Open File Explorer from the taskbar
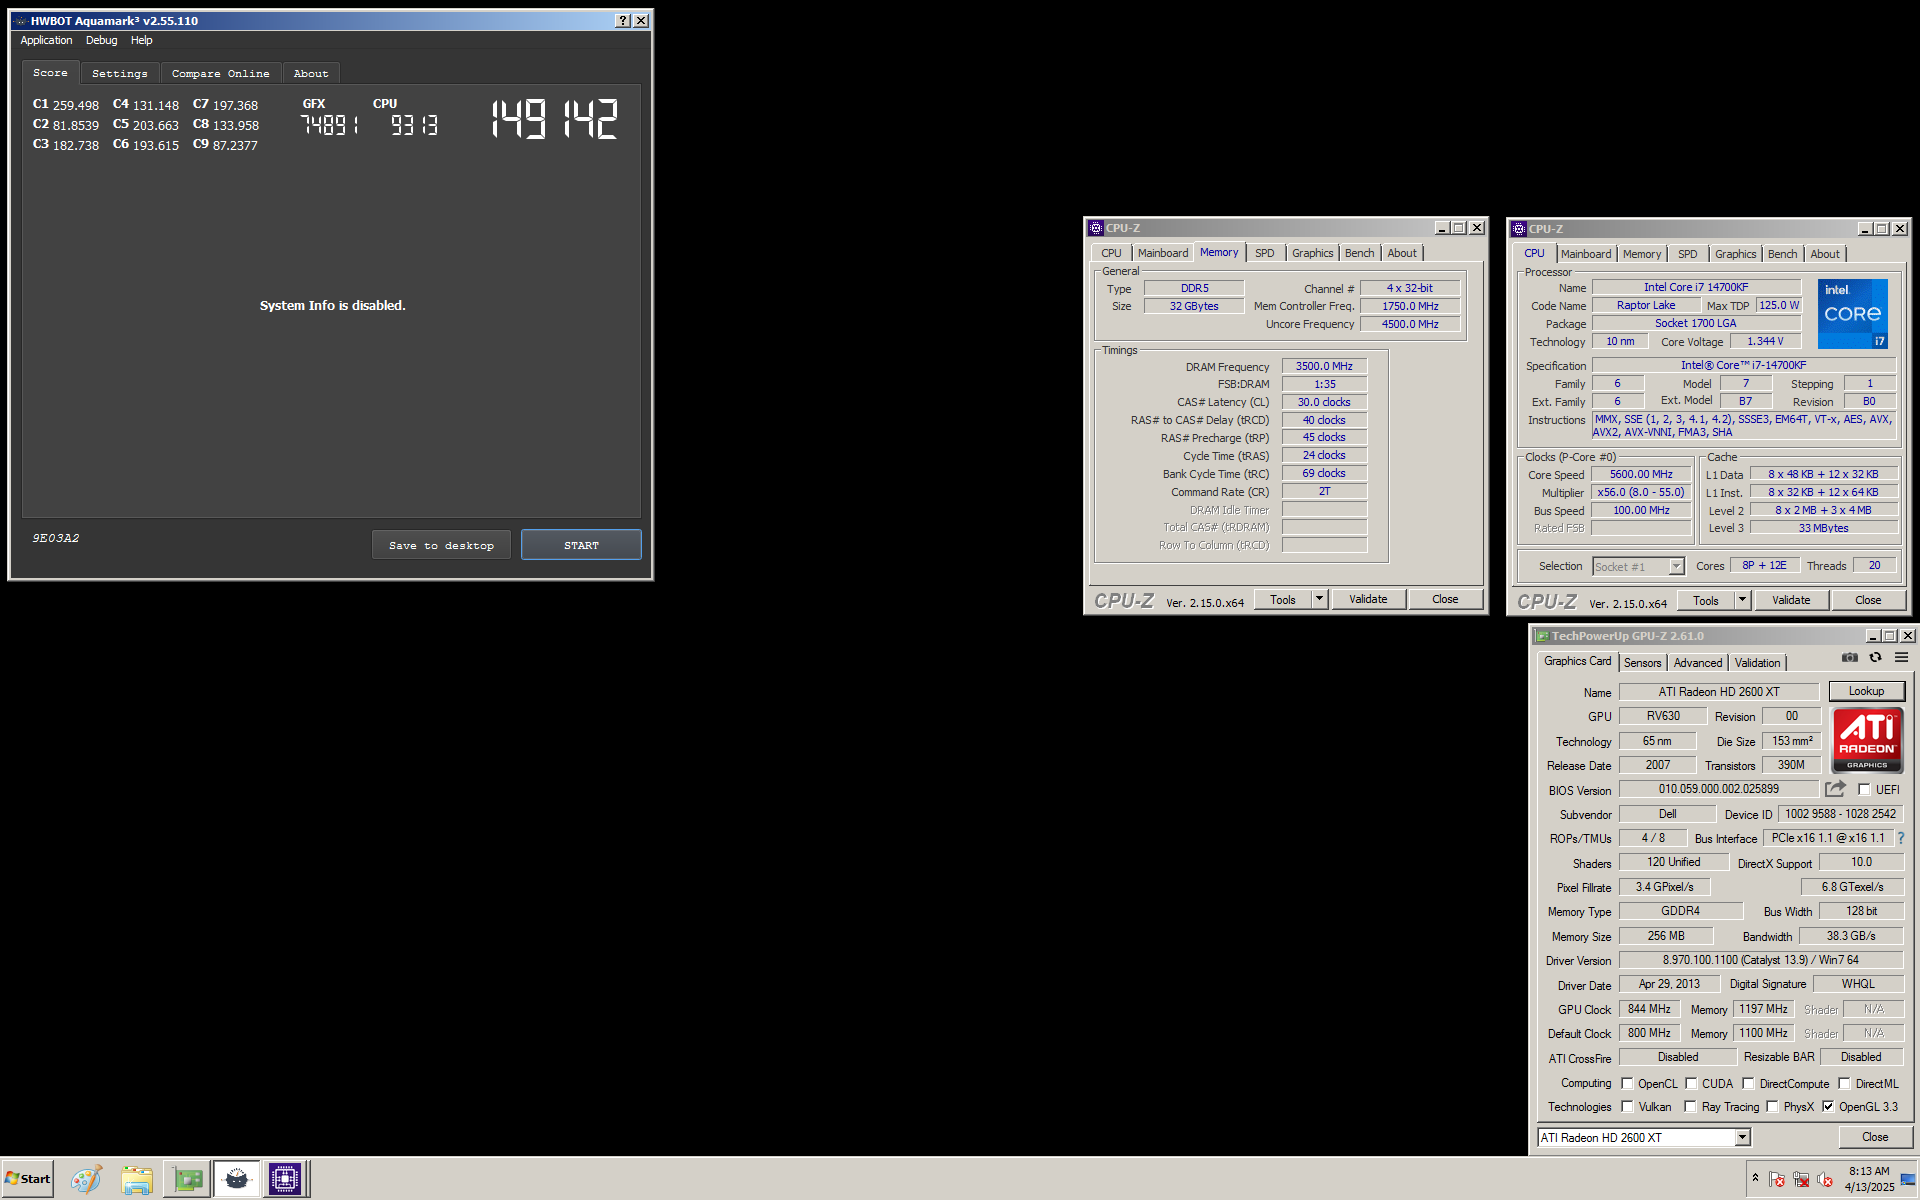1920x1200 pixels. coord(137,1179)
